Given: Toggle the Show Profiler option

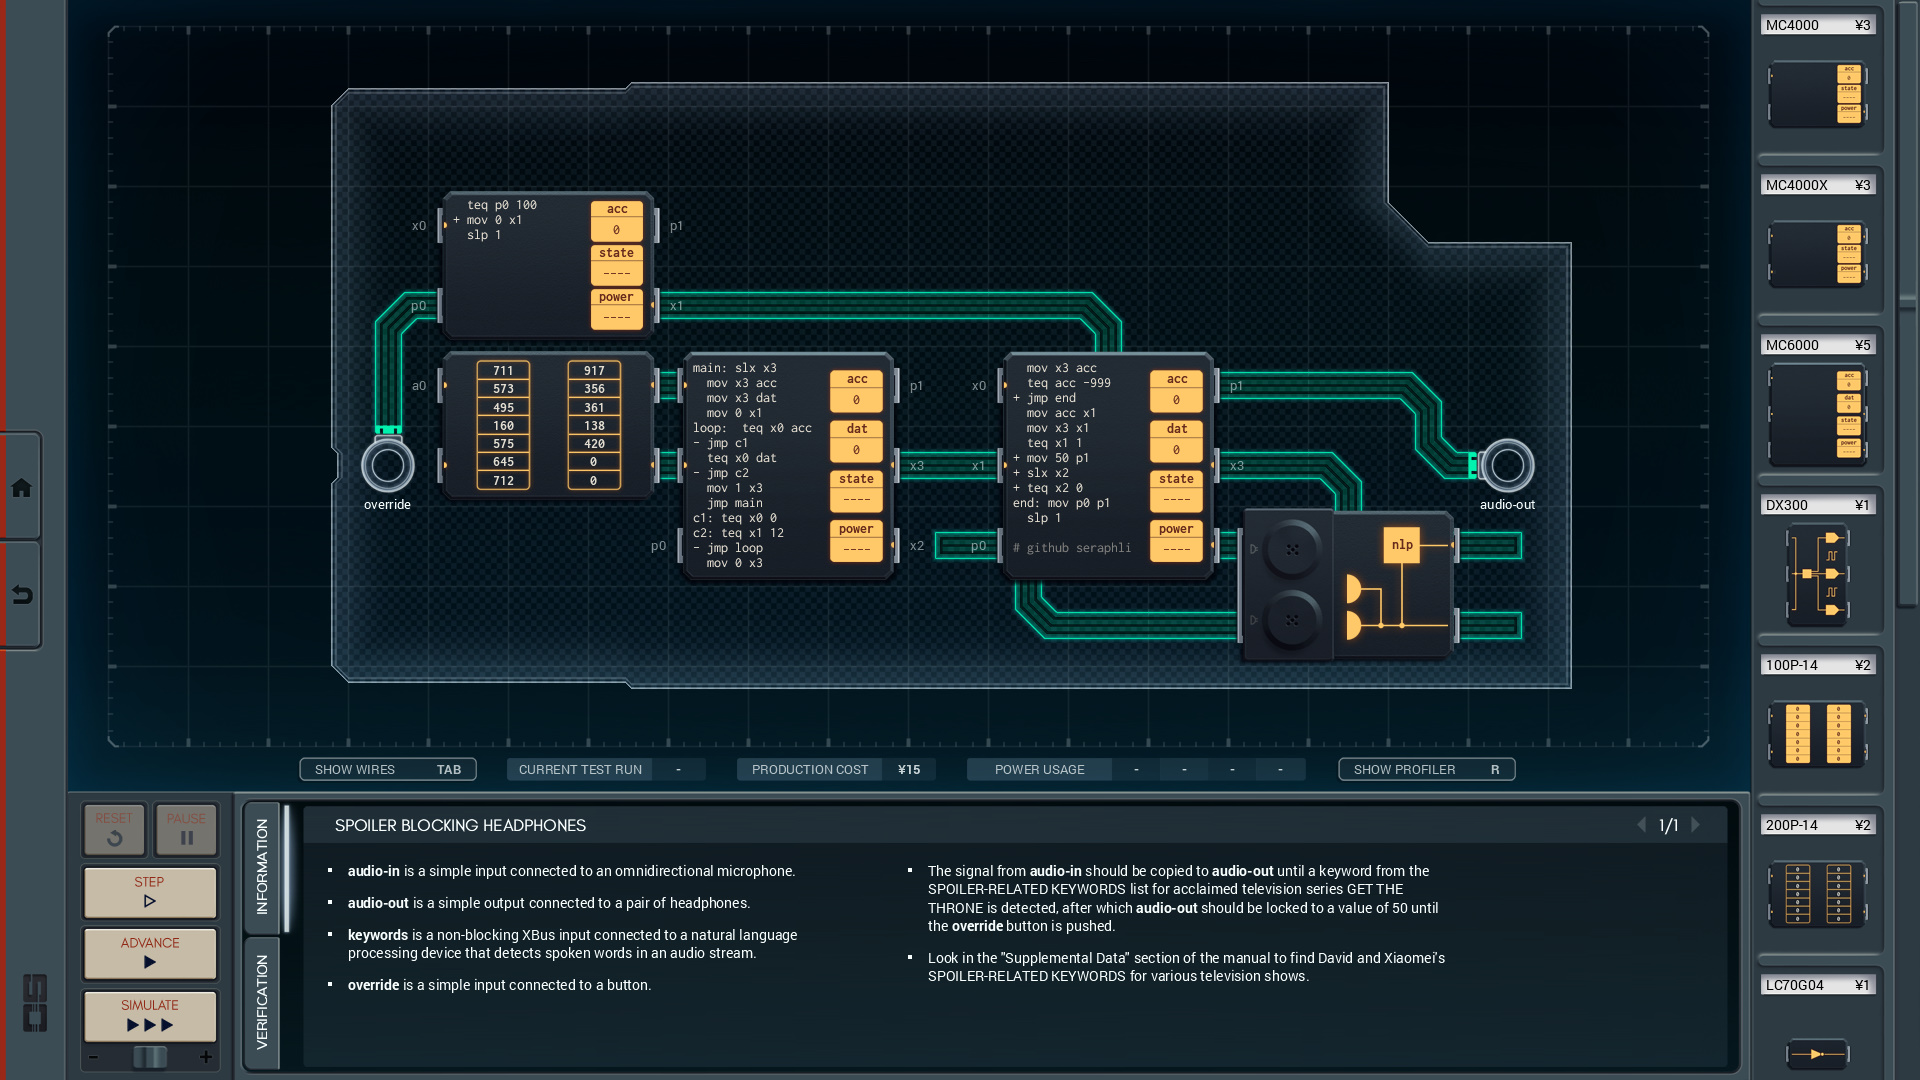Looking at the screenshot, I should (1426, 769).
